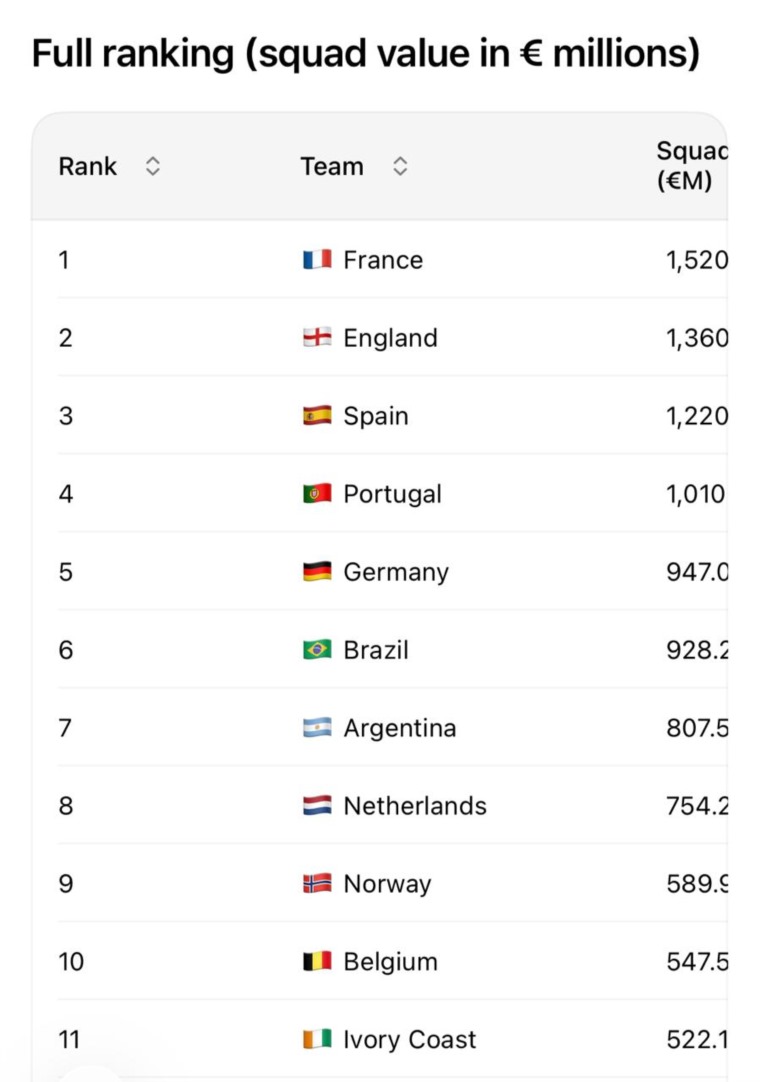Click the England flag icon

point(317,337)
